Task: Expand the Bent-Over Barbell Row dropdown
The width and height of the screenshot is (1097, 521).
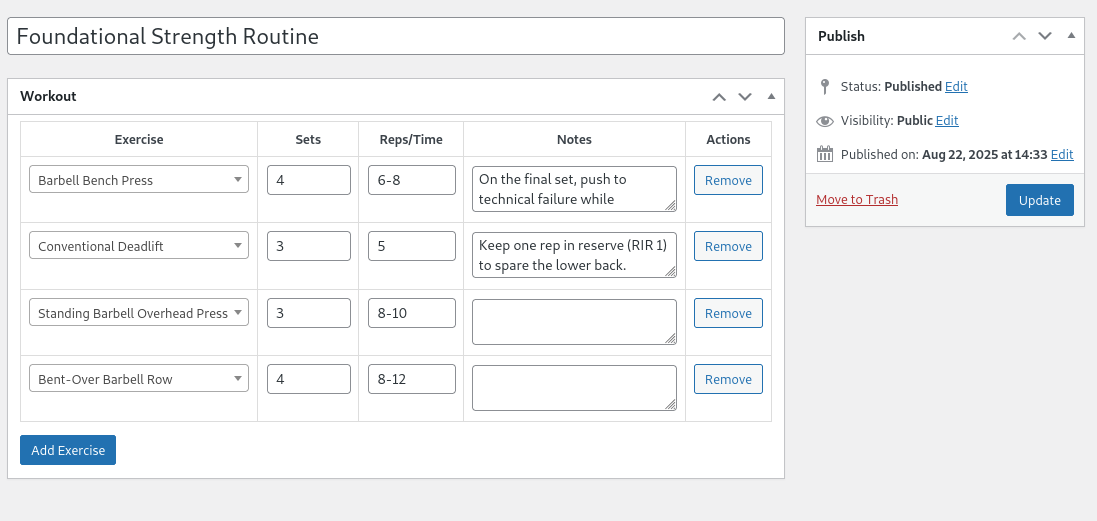Action: coord(139,379)
